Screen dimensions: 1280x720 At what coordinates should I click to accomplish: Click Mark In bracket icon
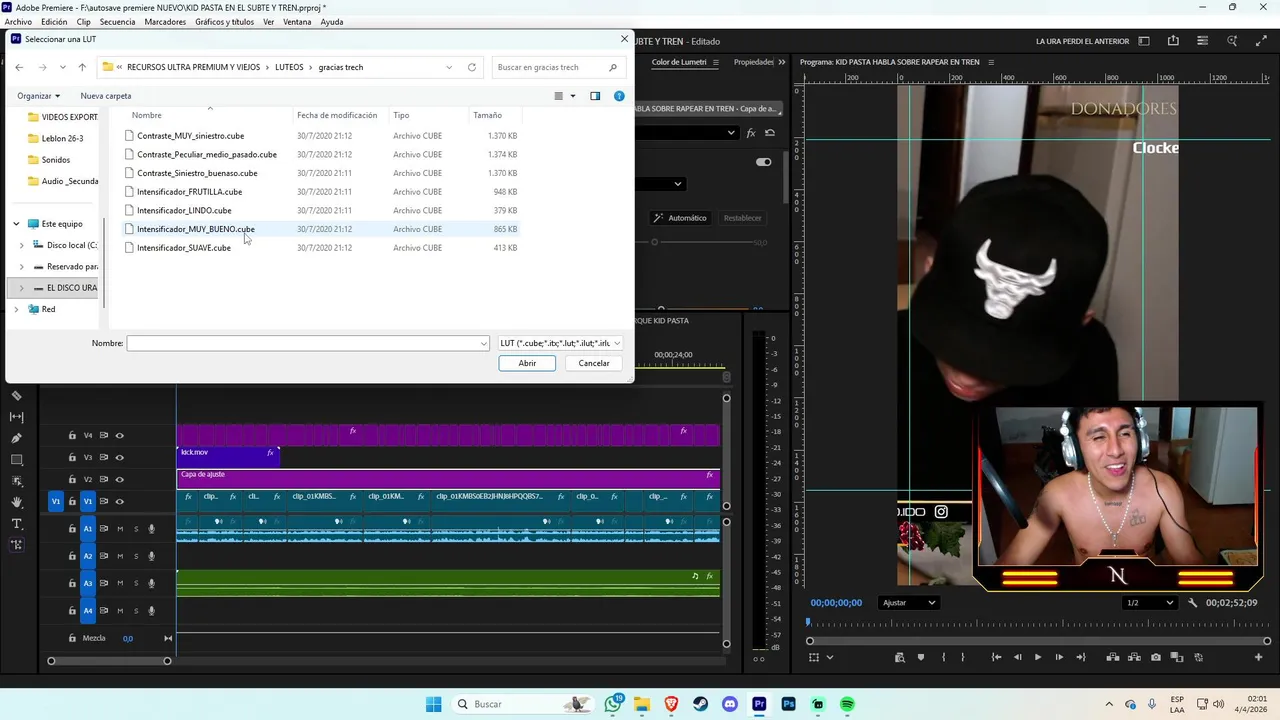(x=943, y=657)
